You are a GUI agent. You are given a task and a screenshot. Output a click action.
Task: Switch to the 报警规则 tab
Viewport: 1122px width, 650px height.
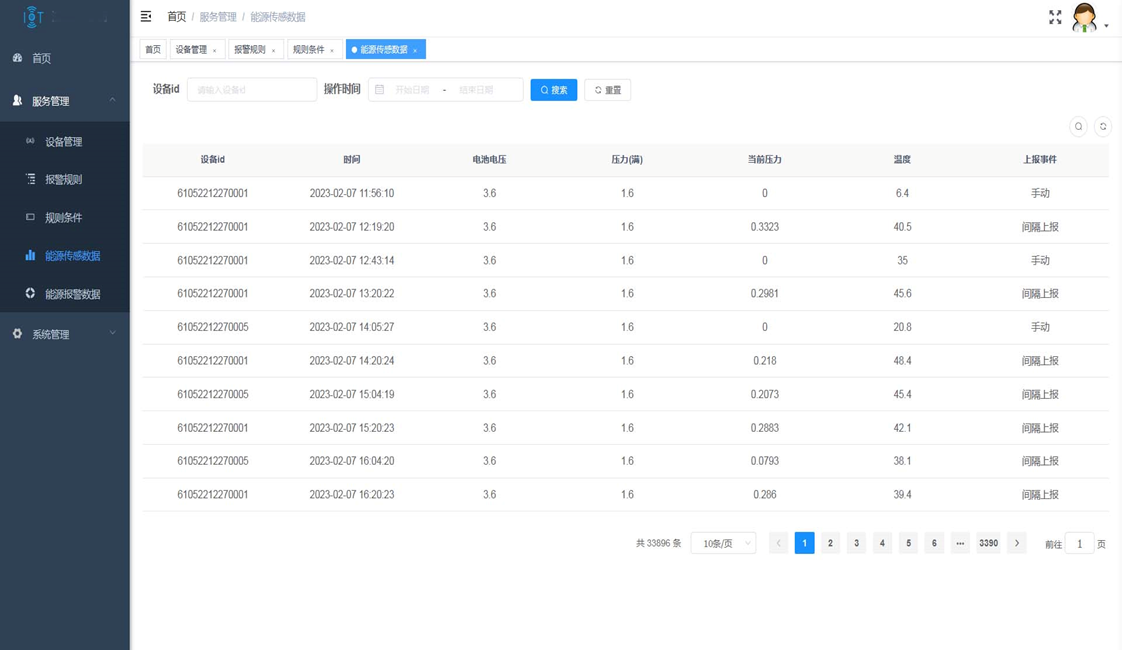pos(250,49)
